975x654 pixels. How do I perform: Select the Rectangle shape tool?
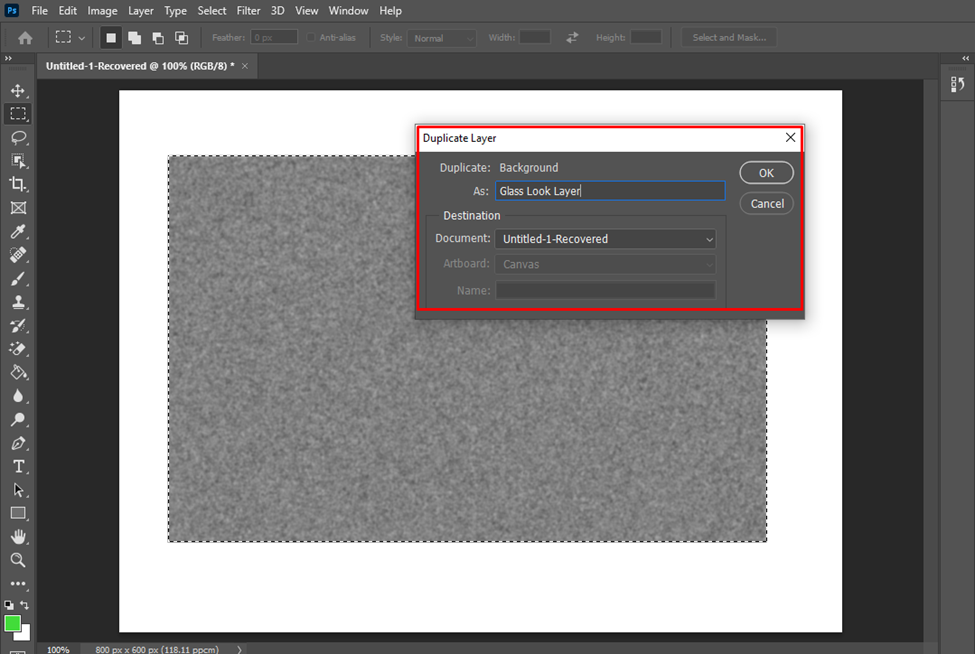click(x=18, y=514)
